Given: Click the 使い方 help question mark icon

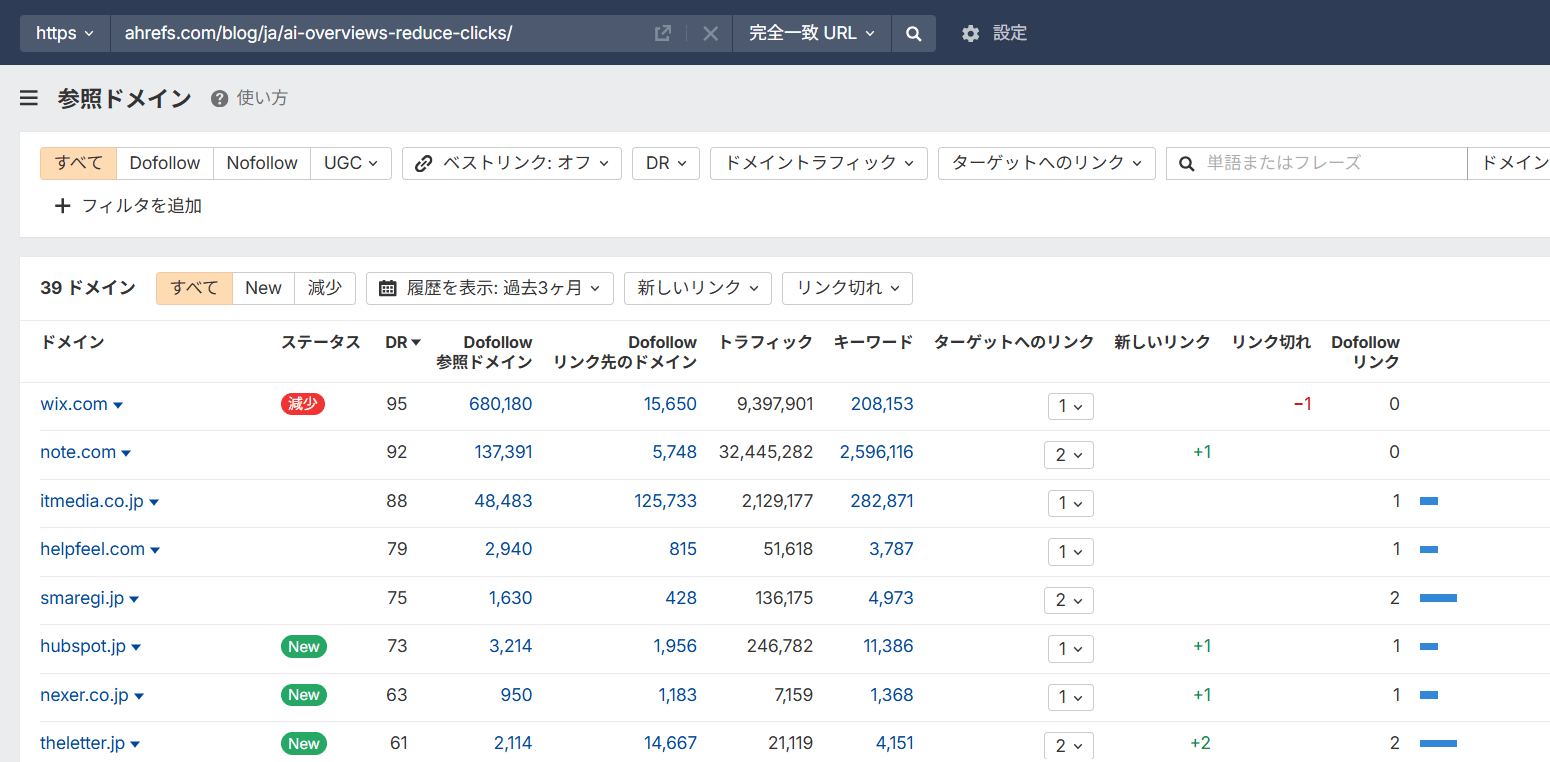Looking at the screenshot, I should [x=220, y=98].
